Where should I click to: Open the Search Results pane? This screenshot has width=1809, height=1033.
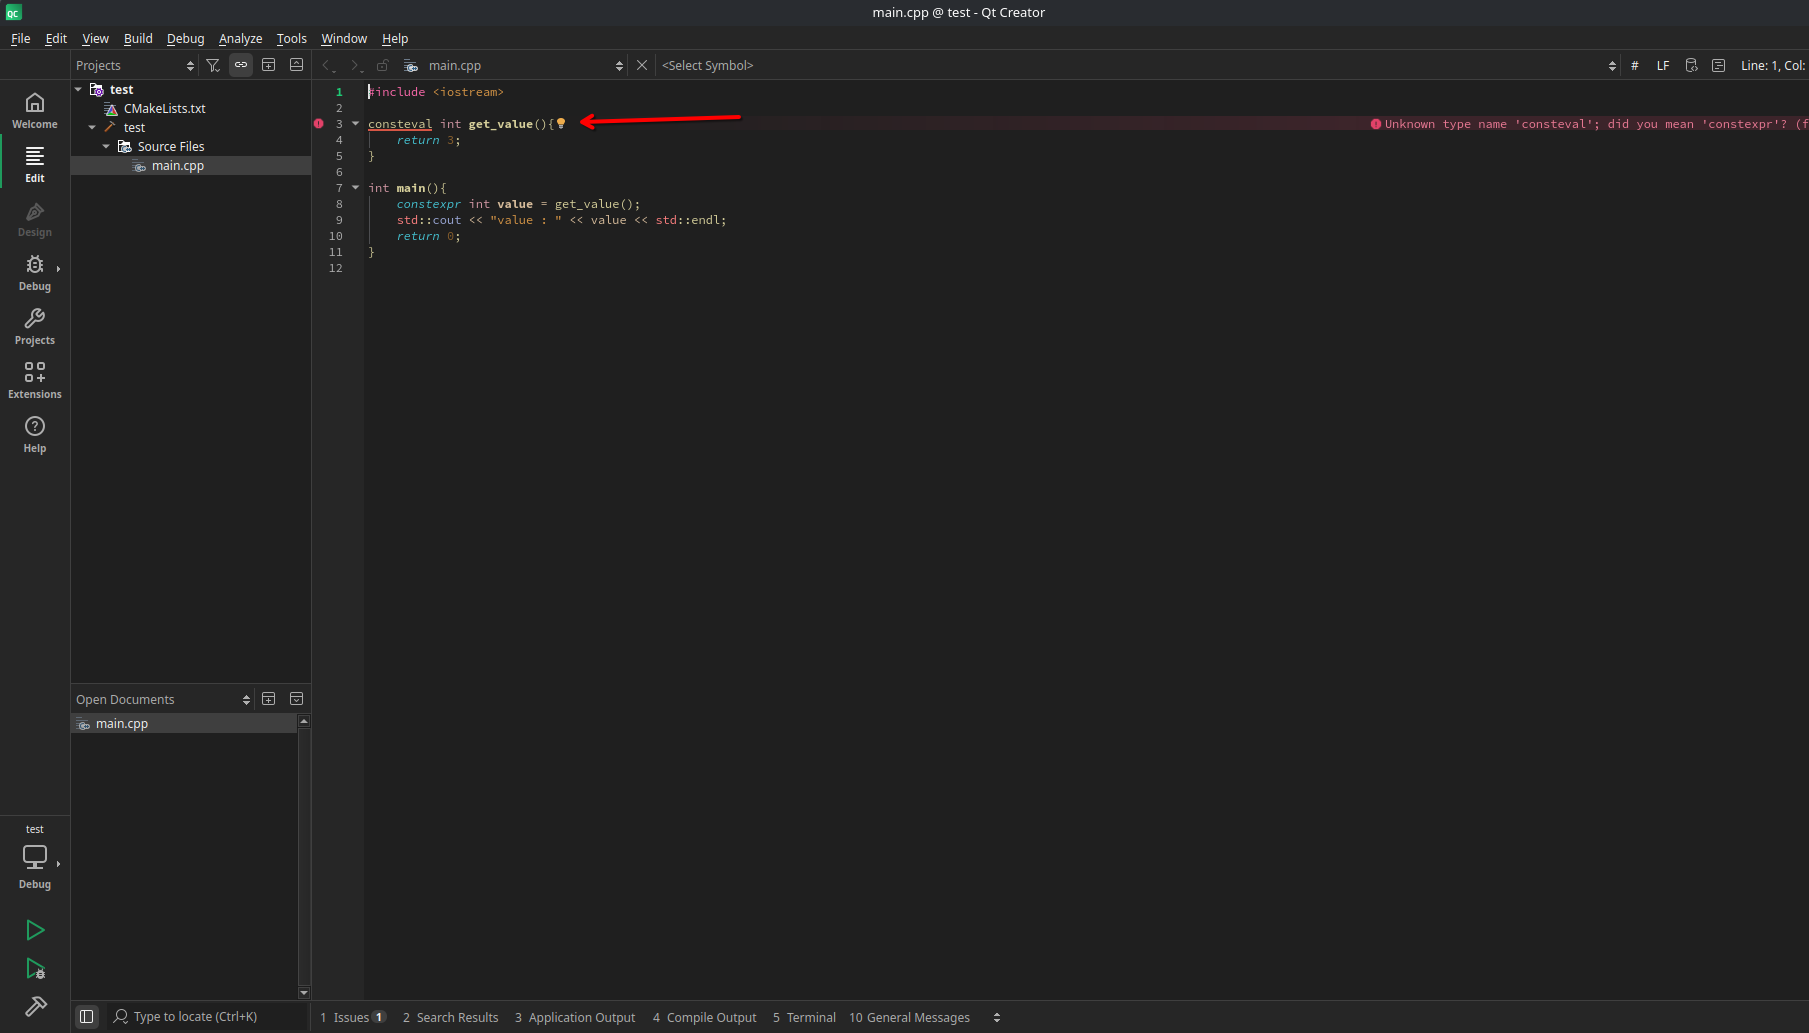point(450,1017)
